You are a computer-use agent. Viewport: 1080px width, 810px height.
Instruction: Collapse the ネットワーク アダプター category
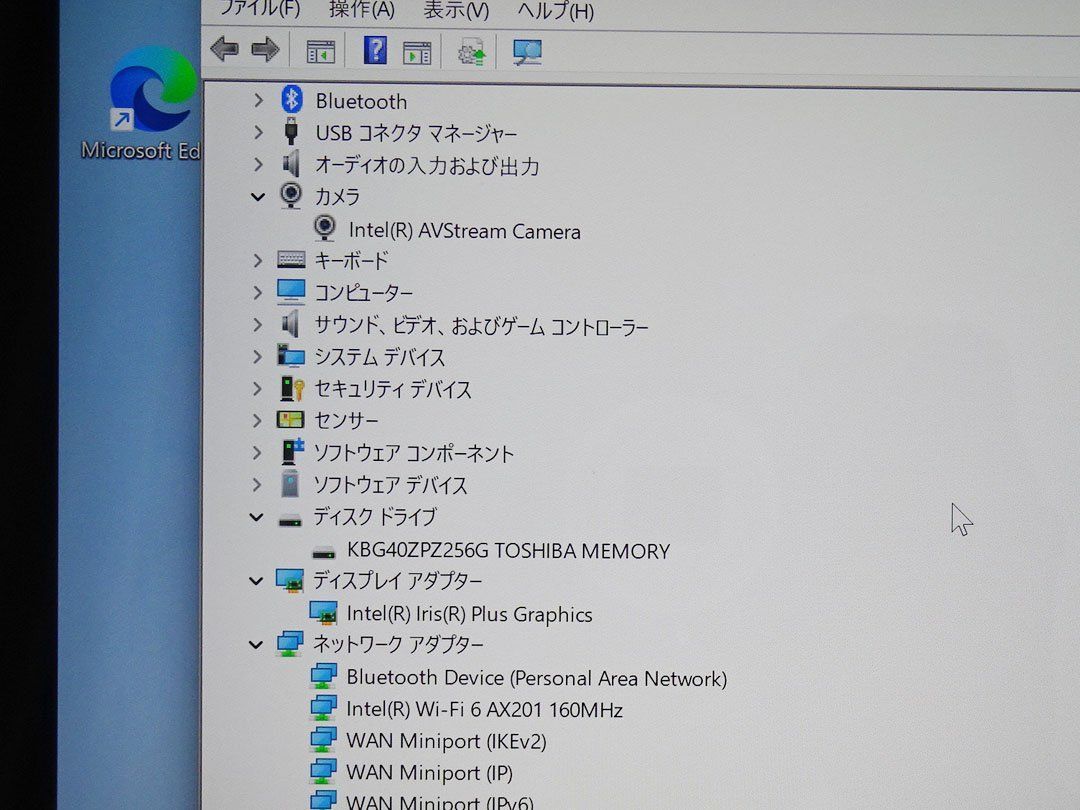coord(258,645)
